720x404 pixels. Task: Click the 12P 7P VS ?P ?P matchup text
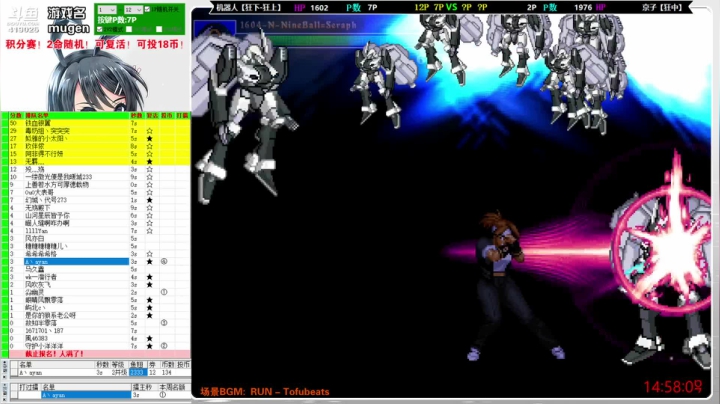click(450, 8)
